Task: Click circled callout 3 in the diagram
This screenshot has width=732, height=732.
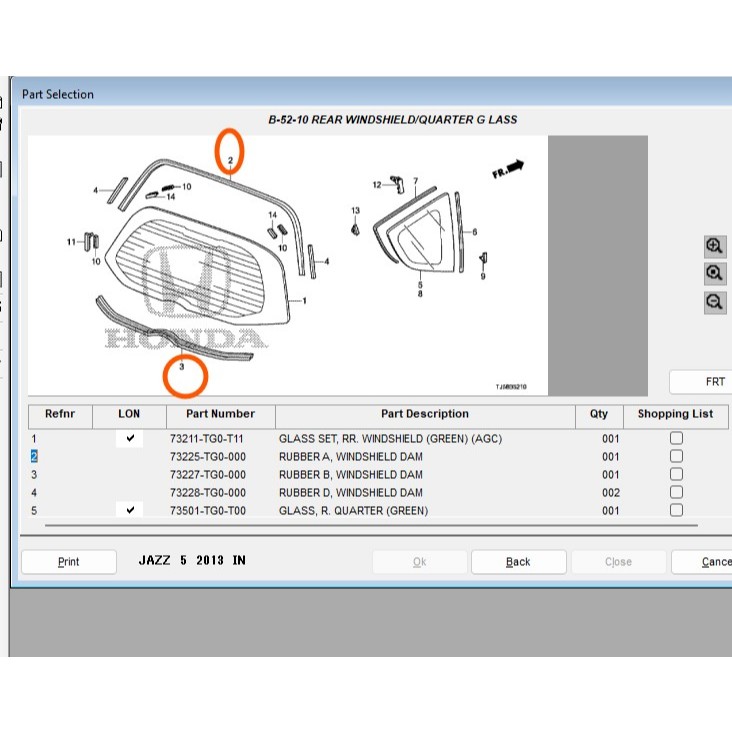Action: pos(182,368)
